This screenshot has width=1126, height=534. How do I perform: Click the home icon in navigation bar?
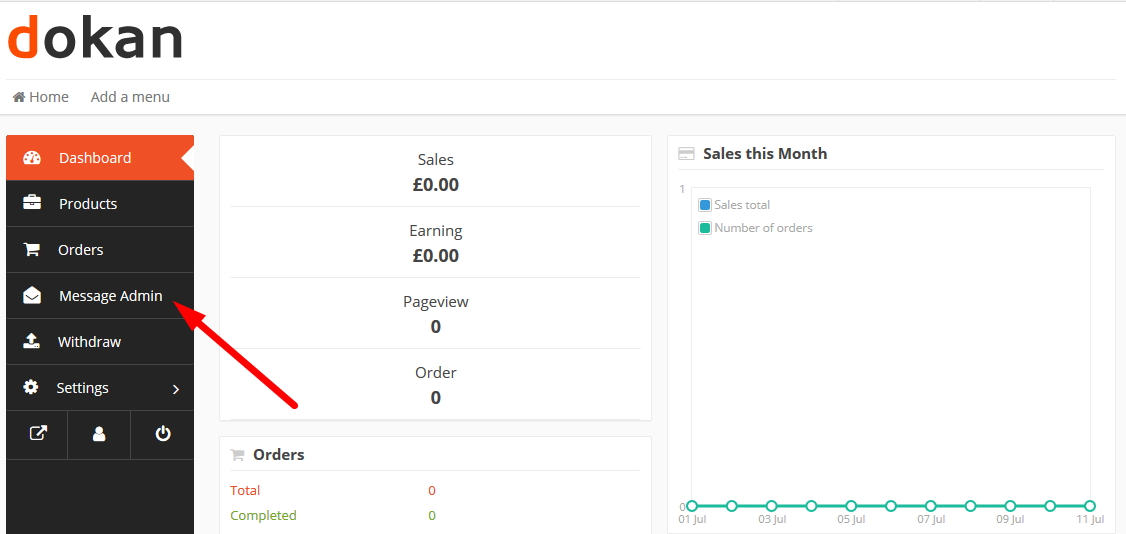click(19, 97)
